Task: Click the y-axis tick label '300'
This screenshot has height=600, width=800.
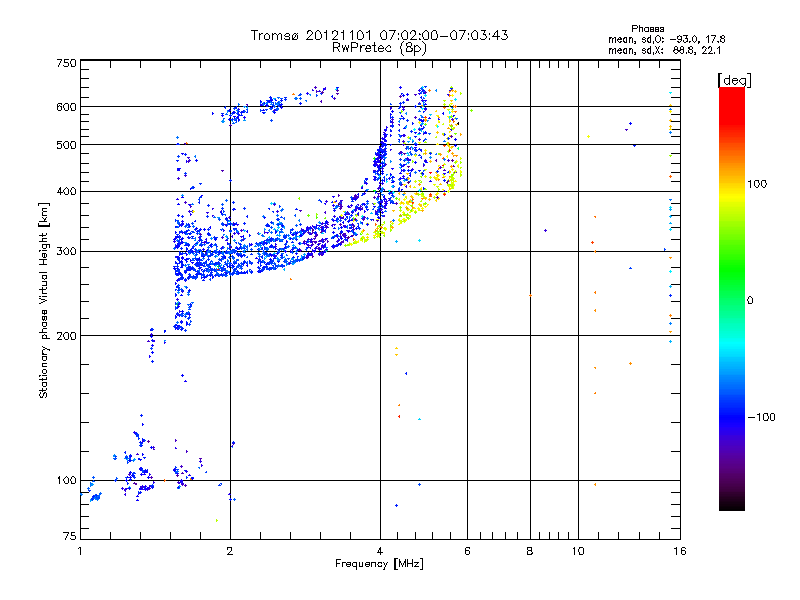Action: [66, 252]
